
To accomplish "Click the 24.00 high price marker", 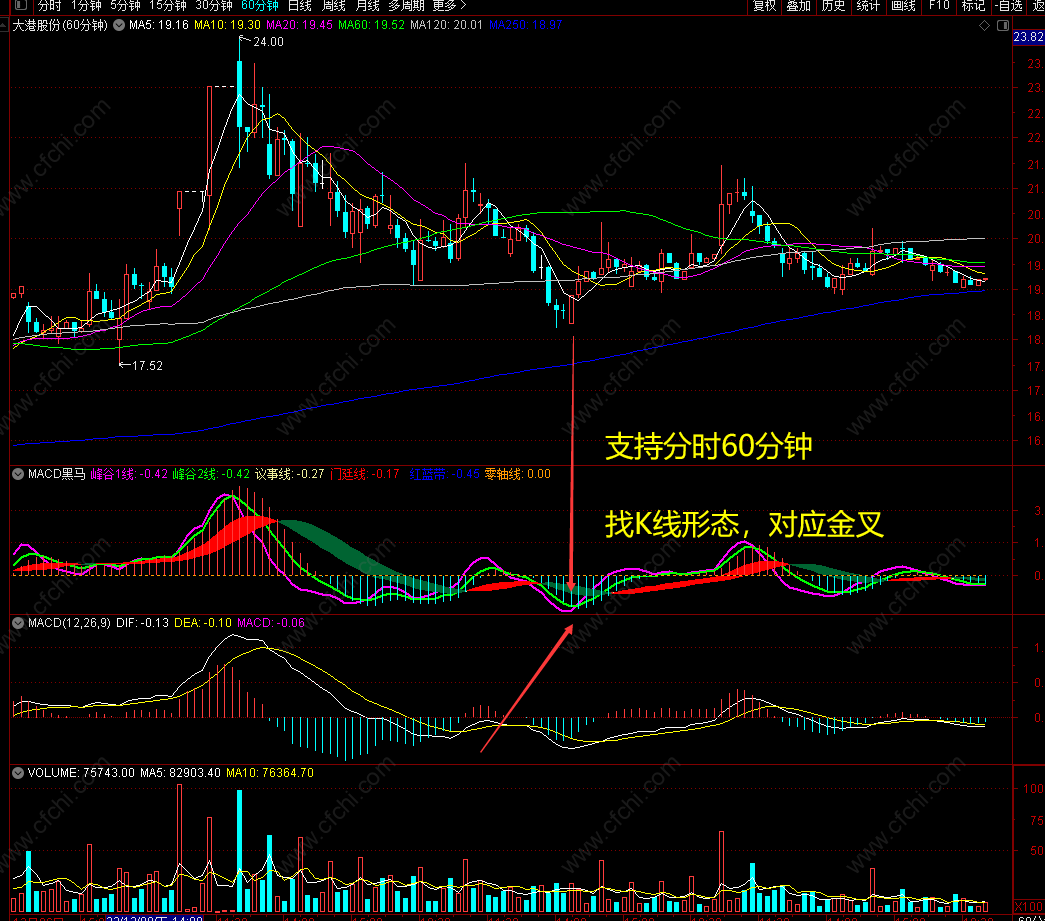I will (268, 42).
